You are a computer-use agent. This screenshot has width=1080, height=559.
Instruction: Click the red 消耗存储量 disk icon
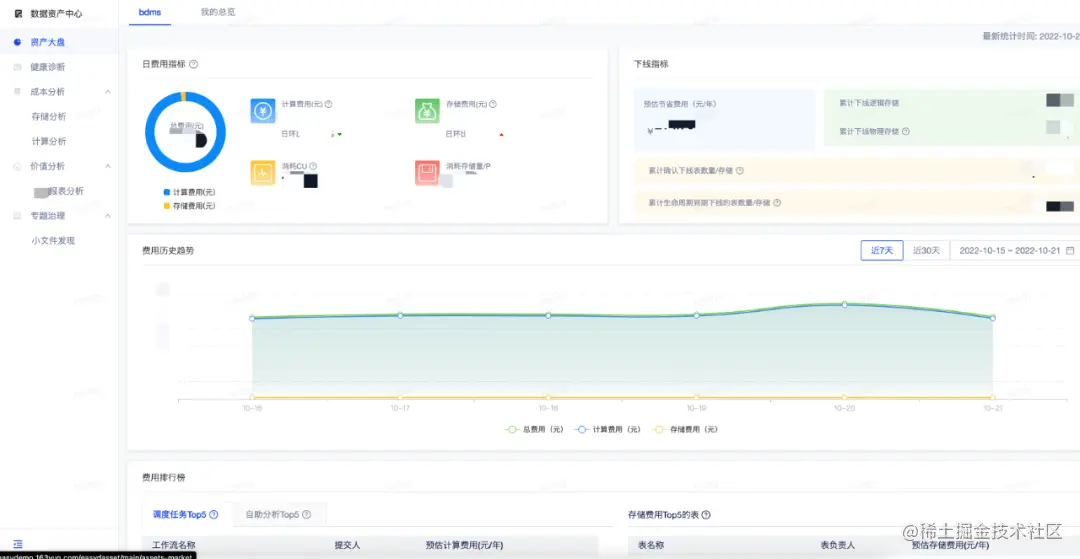[x=427, y=173]
